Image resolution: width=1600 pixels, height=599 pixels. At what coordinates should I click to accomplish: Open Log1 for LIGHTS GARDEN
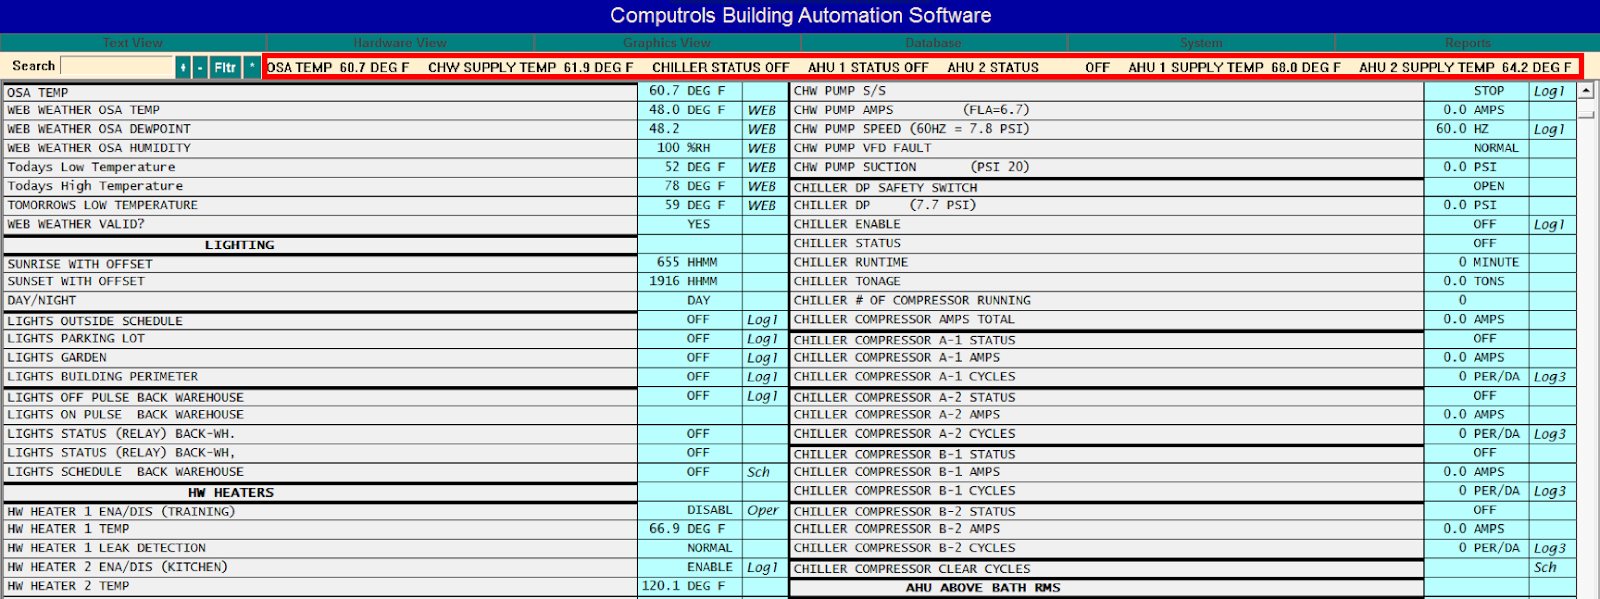(x=763, y=358)
